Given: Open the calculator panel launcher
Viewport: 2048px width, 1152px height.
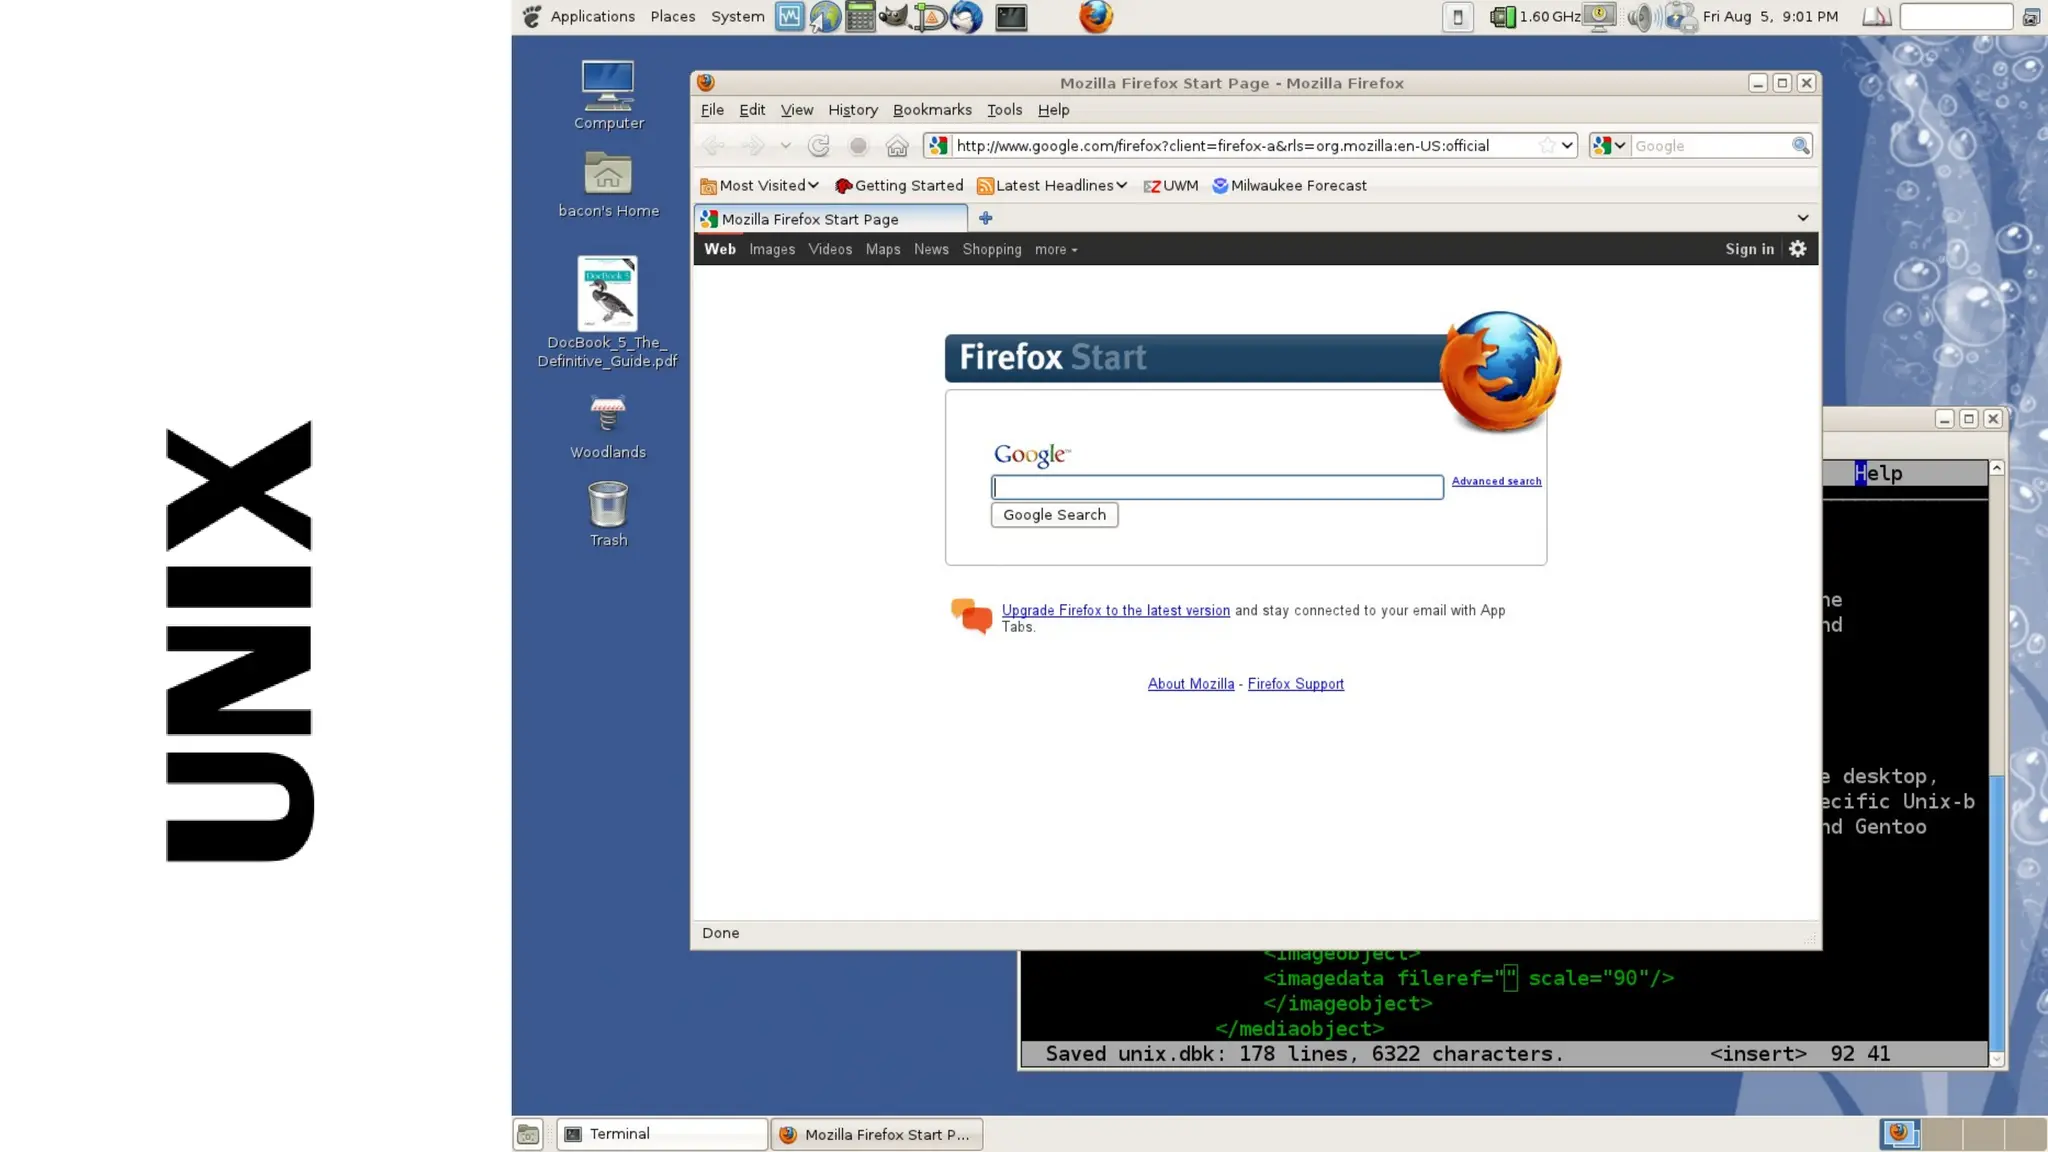Looking at the screenshot, I should coord(859,16).
